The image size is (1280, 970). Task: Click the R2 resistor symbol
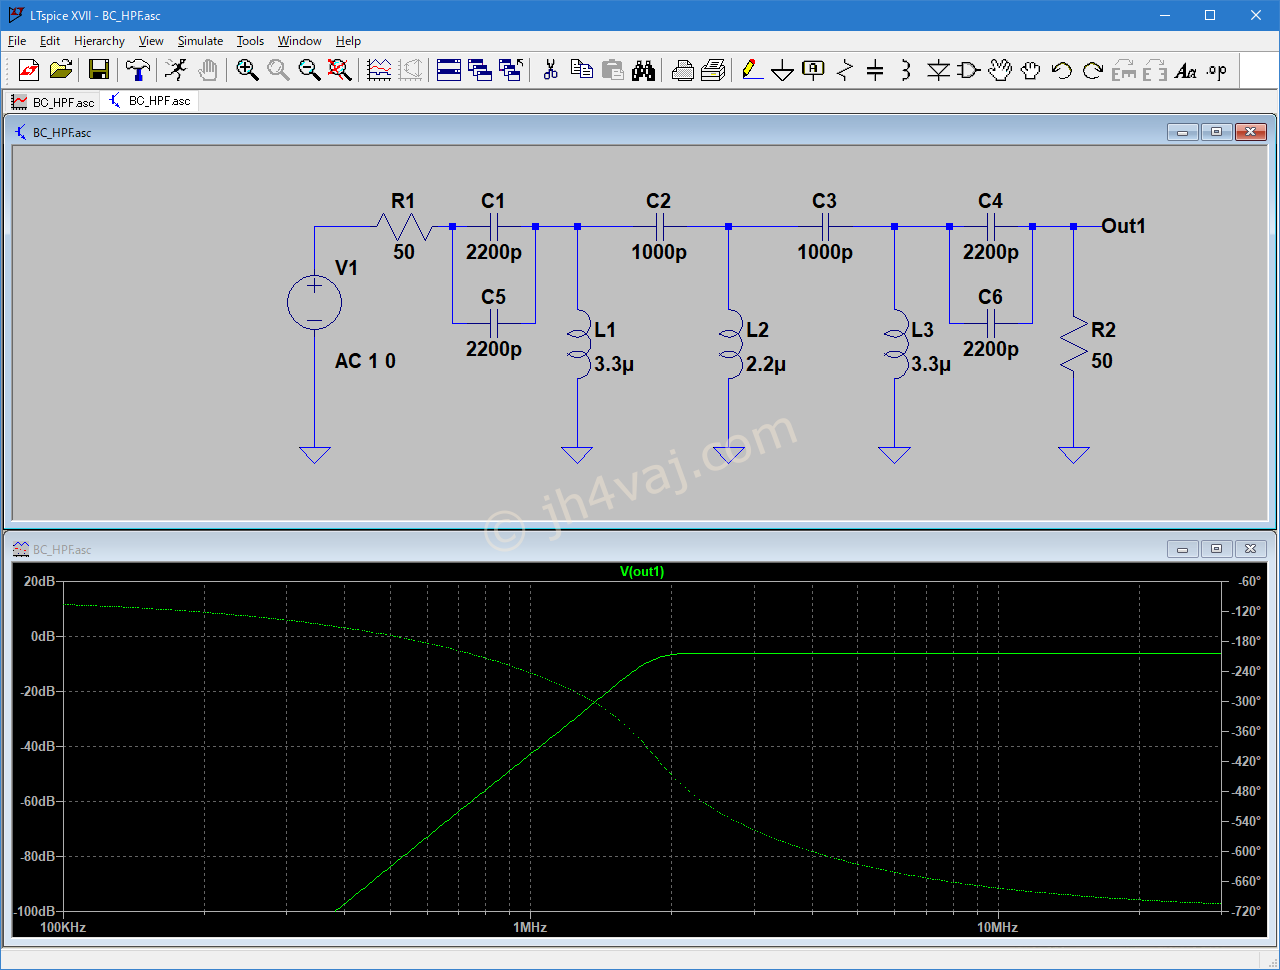(1074, 345)
